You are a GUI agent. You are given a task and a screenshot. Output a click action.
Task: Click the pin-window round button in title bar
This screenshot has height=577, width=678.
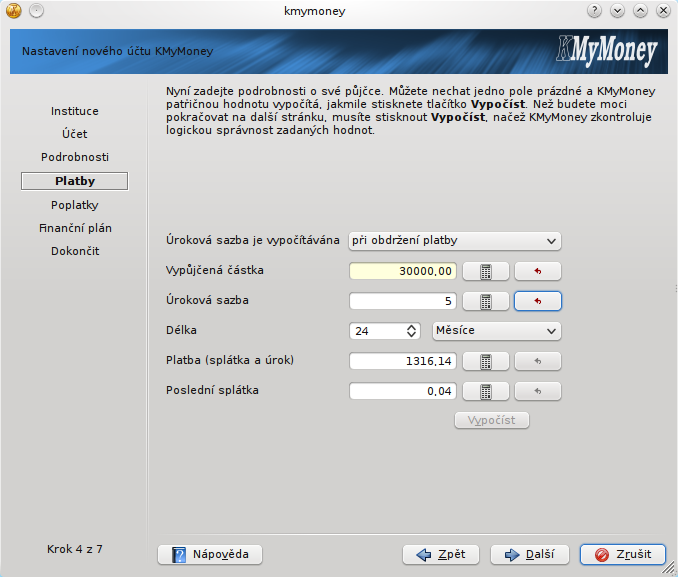click(36, 11)
